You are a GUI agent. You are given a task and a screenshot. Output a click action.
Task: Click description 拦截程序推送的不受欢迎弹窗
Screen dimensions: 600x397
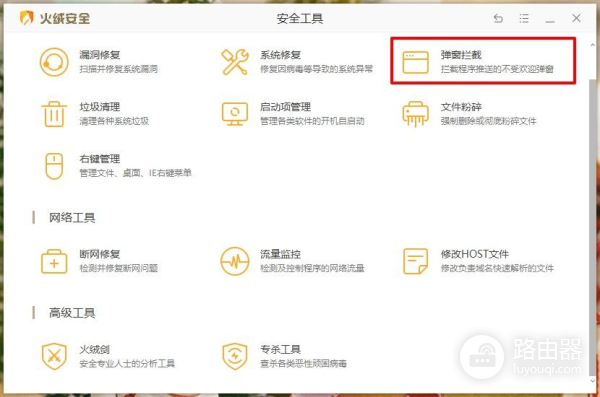[x=497, y=69]
